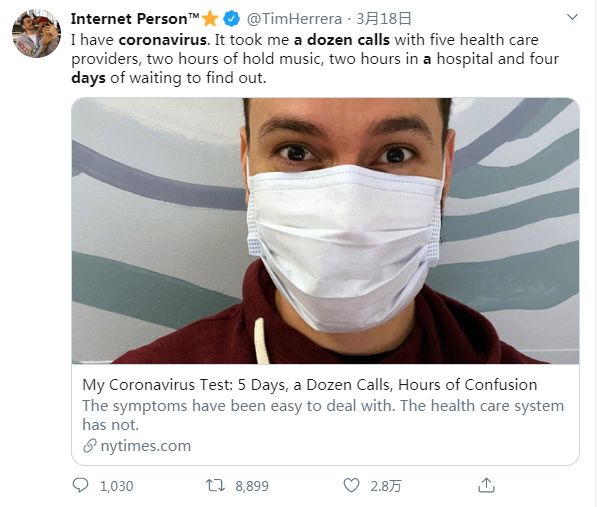The image size is (597, 507).
Task: Click the 3月18日 tweet date
Action: tap(384, 19)
